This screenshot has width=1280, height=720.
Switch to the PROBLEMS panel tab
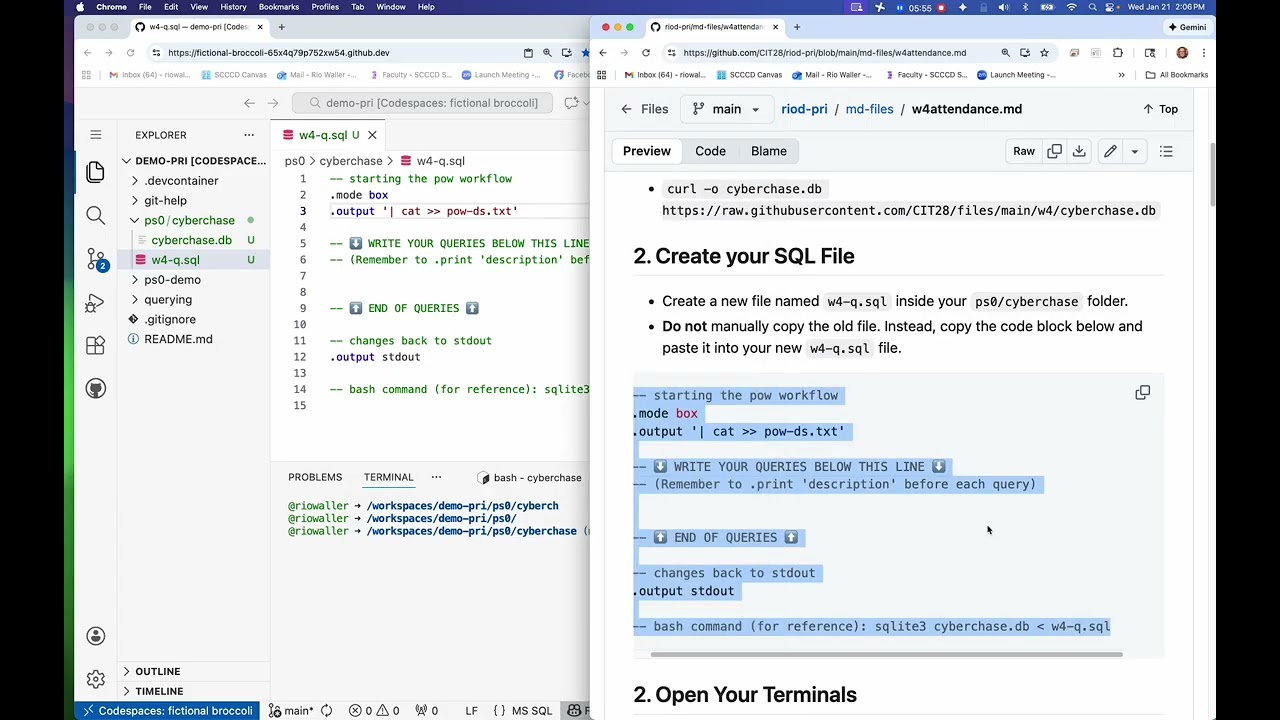pos(315,477)
